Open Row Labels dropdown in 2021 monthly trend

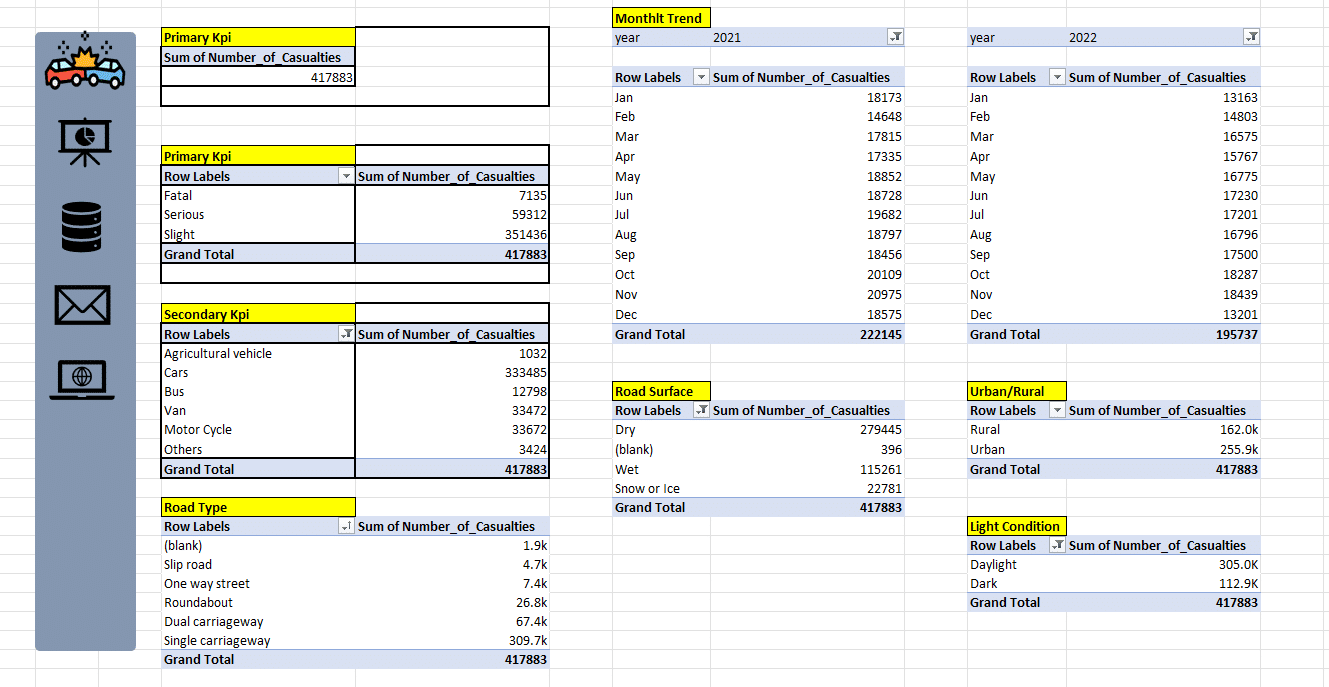[701, 77]
